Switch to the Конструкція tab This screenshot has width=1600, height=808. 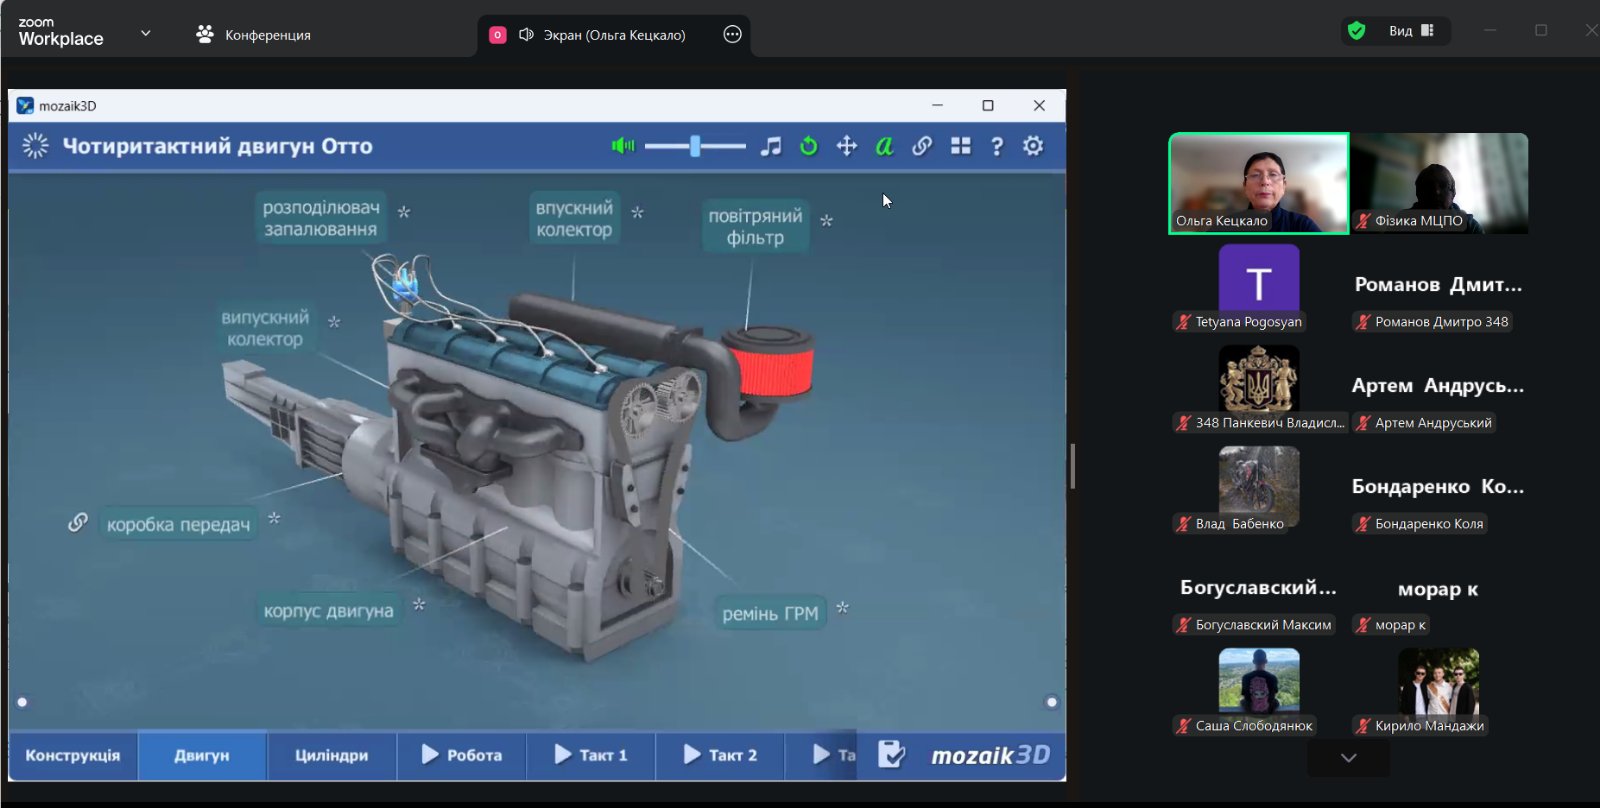coord(73,755)
